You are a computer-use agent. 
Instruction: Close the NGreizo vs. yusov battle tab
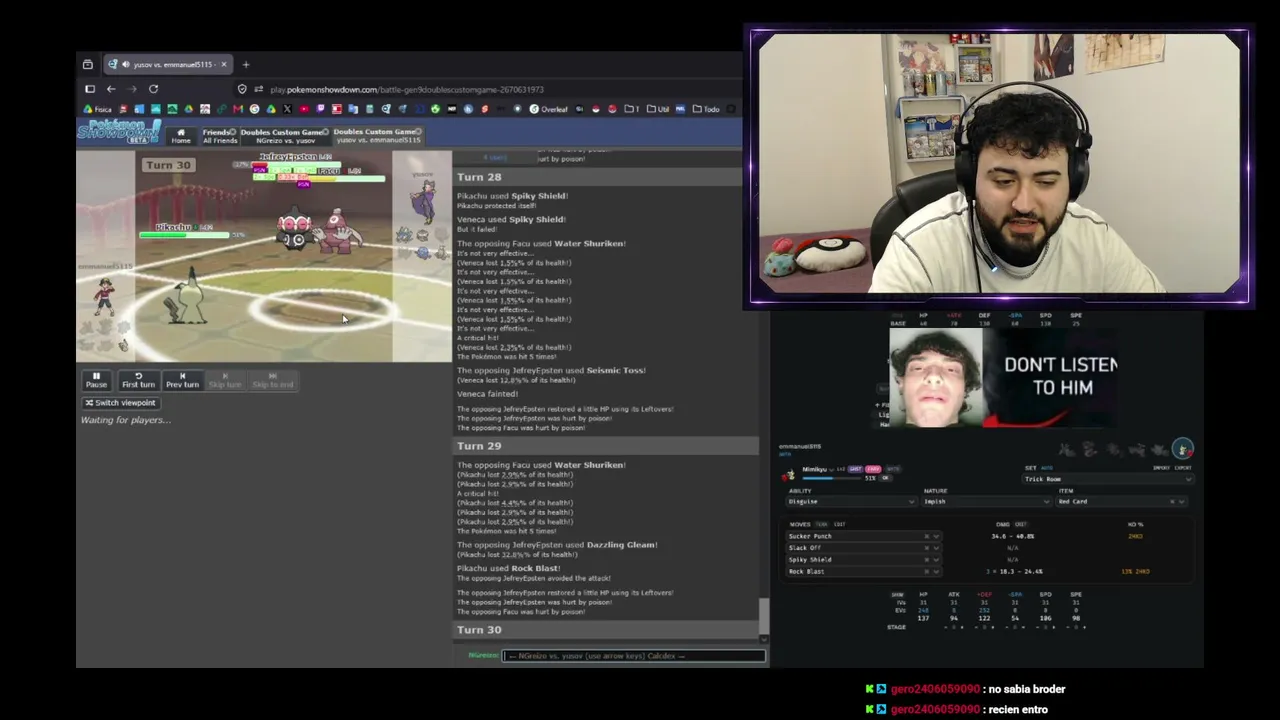[x=327, y=132]
